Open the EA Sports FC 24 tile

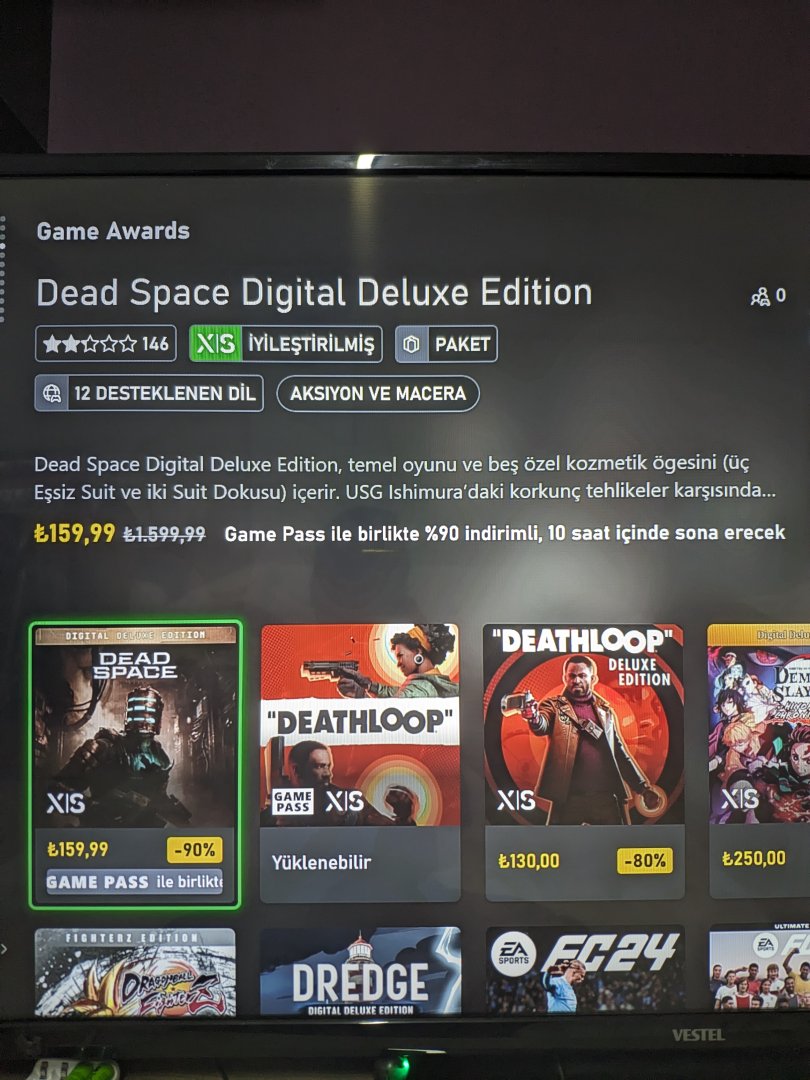click(x=585, y=970)
